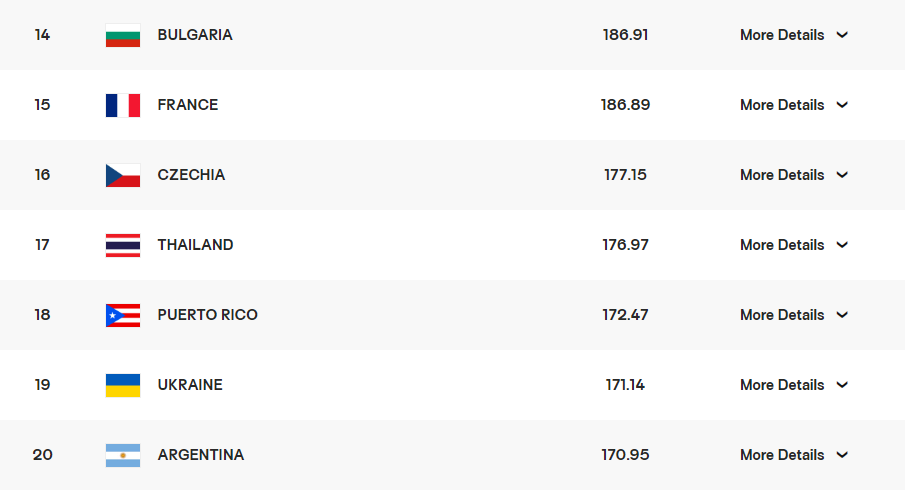Image resolution: width=905 pixels, height=495 pixels.
Task: Click the Bulgaria flag icon
Action: pyautogui.click(x=123, y=35)
